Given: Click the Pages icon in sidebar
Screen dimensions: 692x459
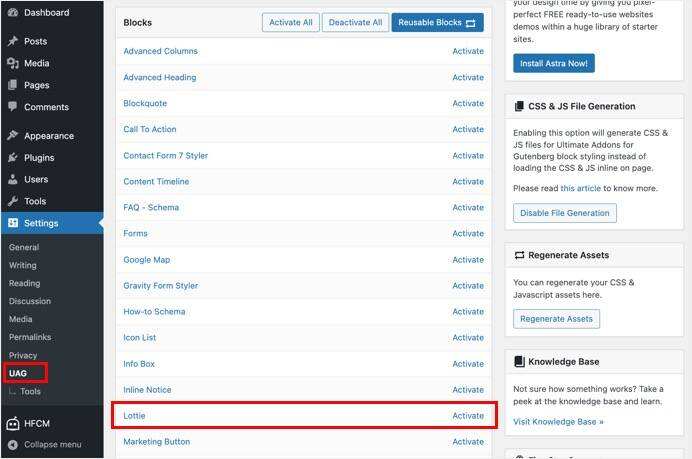Looking at the screenshot, I should 13,85.
